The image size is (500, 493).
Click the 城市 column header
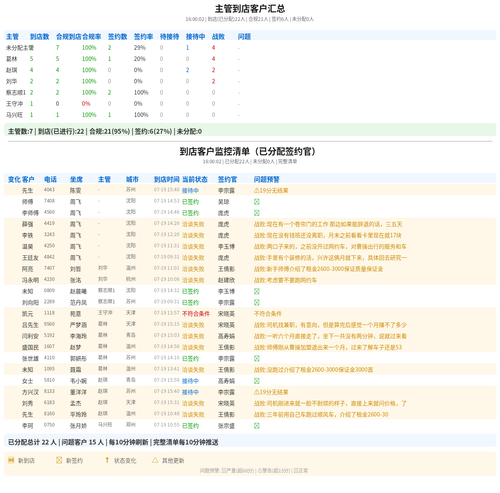[x=132, y=179]
